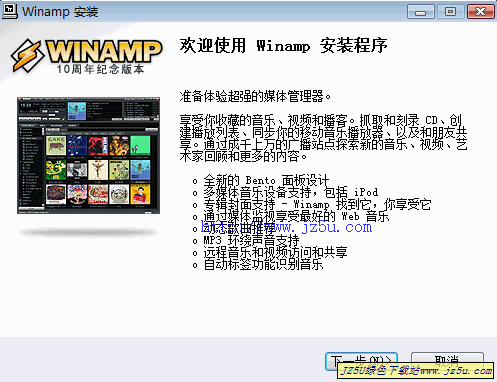Click the Winamp lightning bolt logo
Viewport: 497px width, 382px height.
click(x=27, y=55)
